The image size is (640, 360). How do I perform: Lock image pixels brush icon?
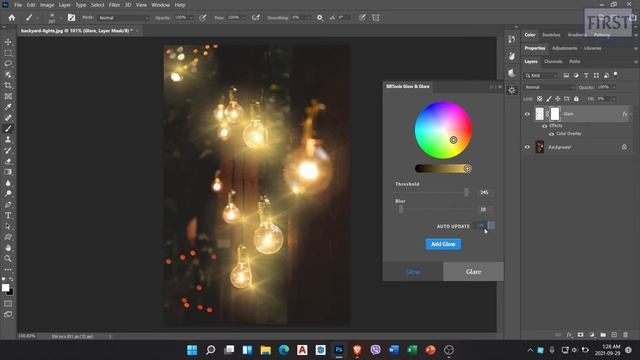[549, 99]
